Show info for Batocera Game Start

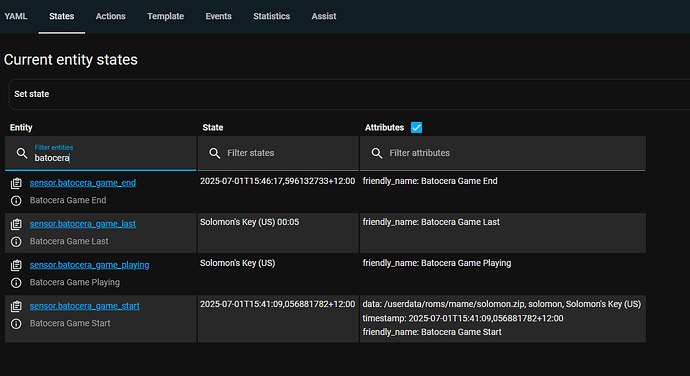pos(16,324)
